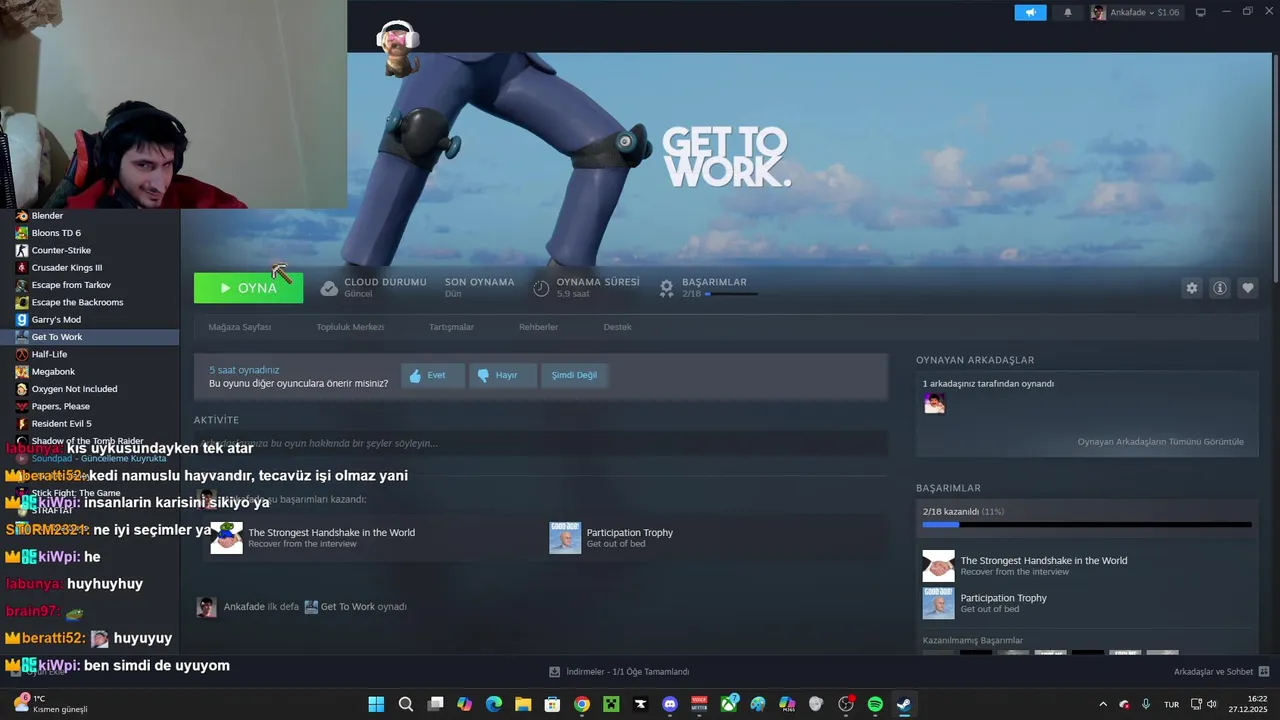This screenshot has width=1280, height=720.
Task: Open File Explorer from taskbar
Action: (x=523, y=704)
